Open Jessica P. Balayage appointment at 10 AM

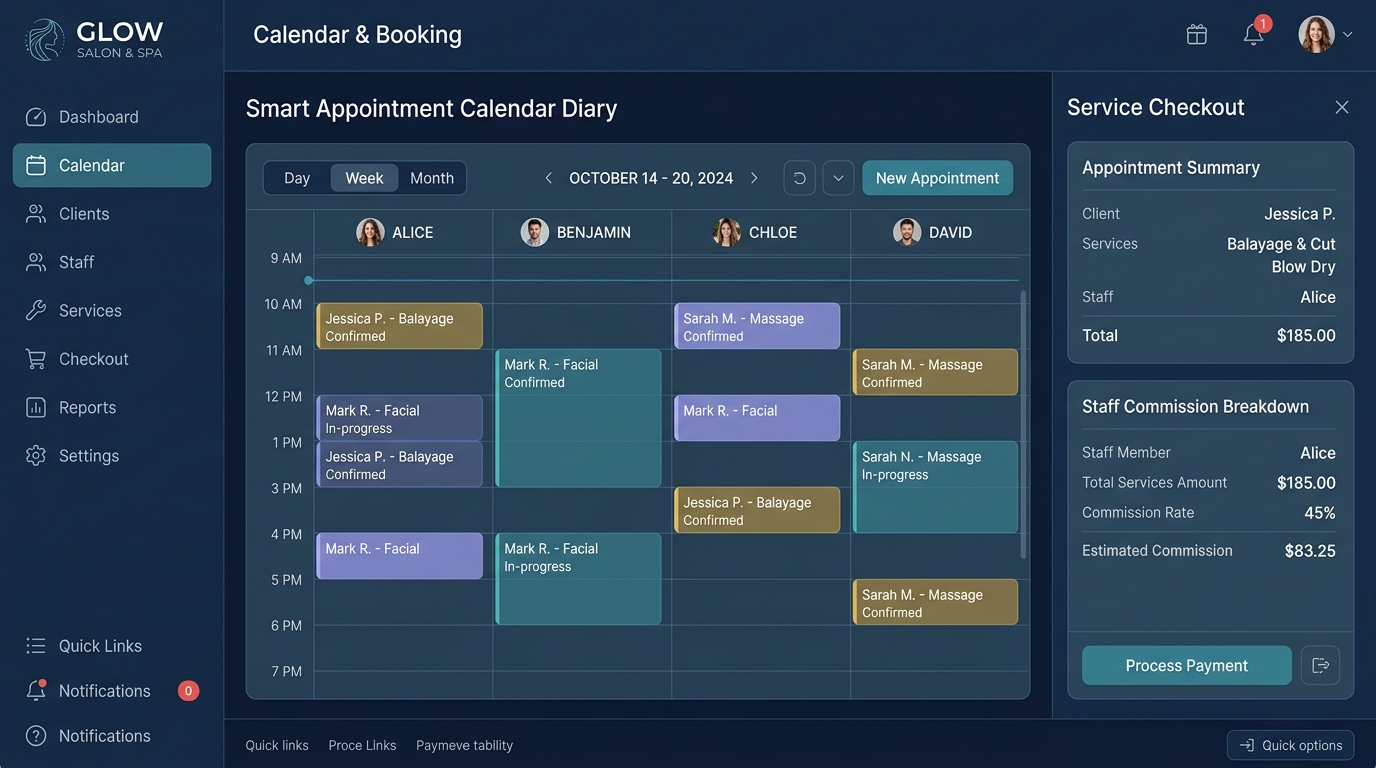[x=399, y=326]
